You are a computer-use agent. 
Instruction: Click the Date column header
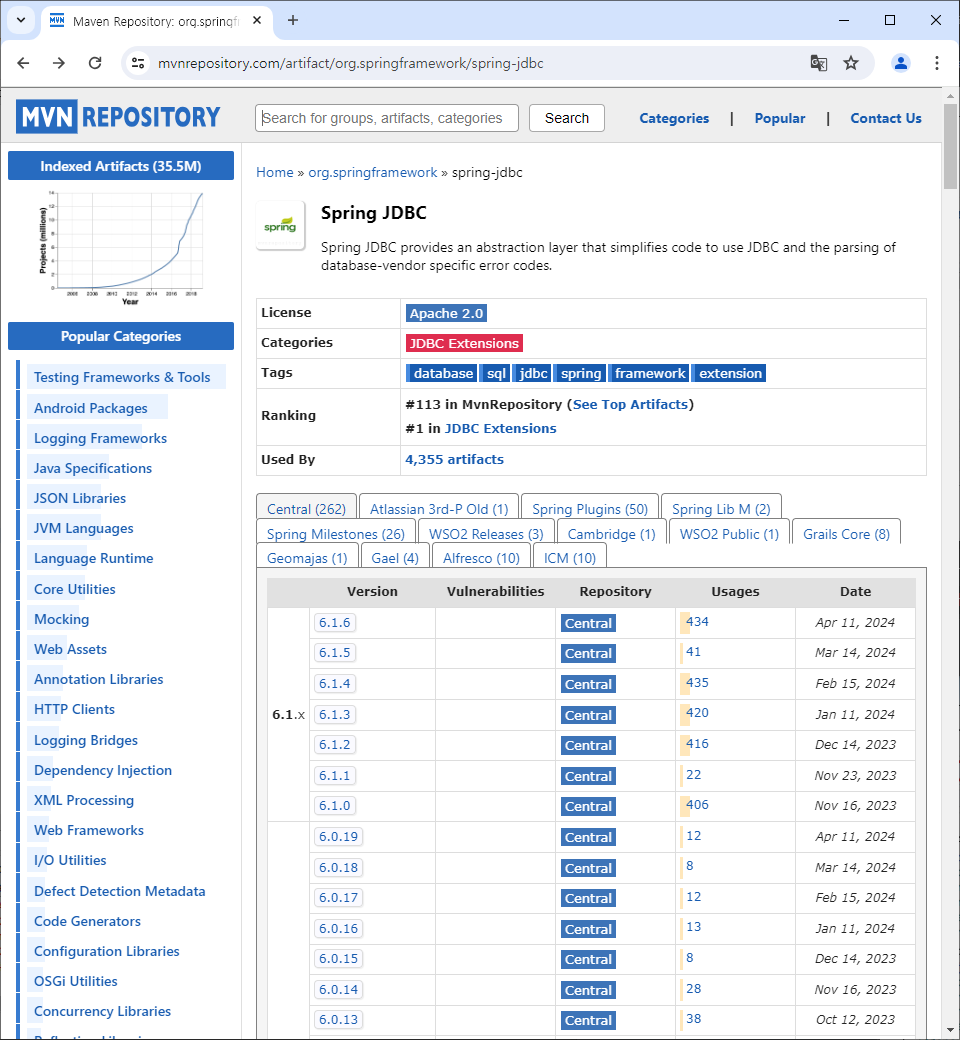(x=855, y=592)
